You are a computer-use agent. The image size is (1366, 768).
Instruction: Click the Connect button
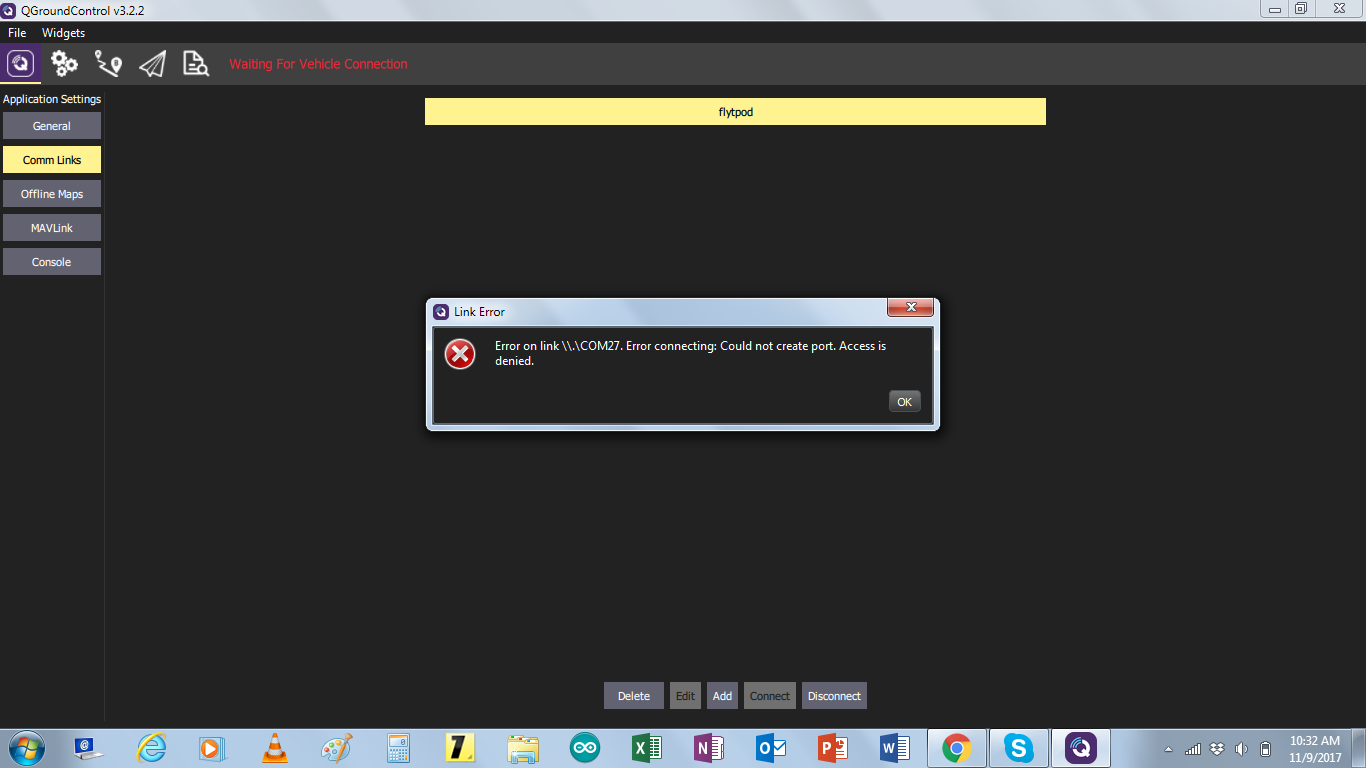(770, 696)
